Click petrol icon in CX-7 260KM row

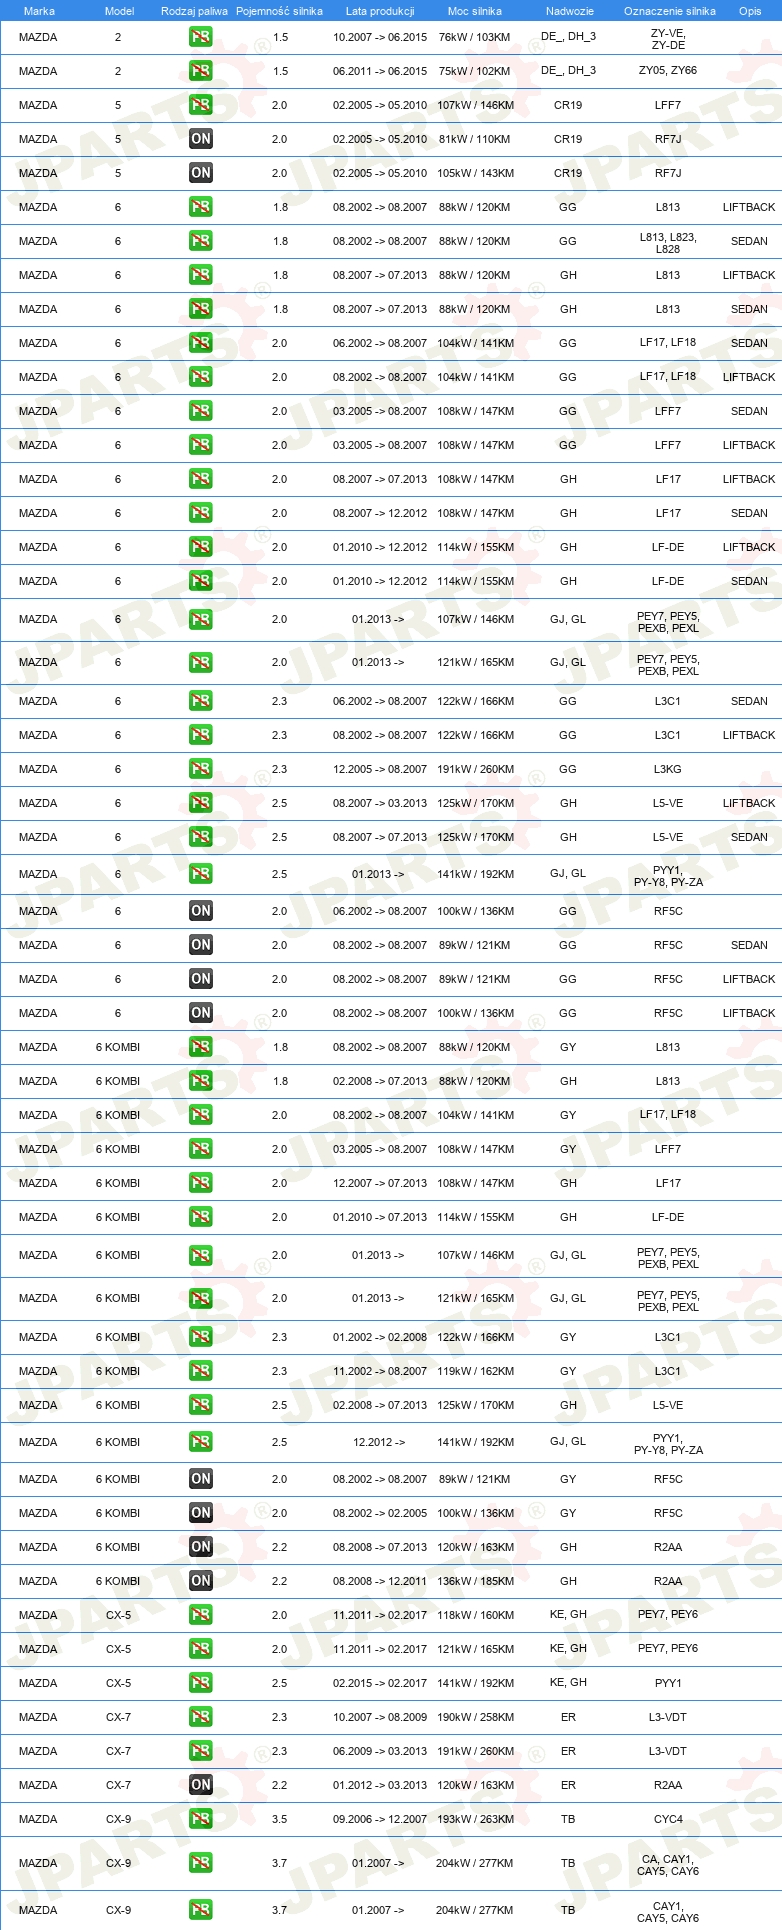[201, 1751]
